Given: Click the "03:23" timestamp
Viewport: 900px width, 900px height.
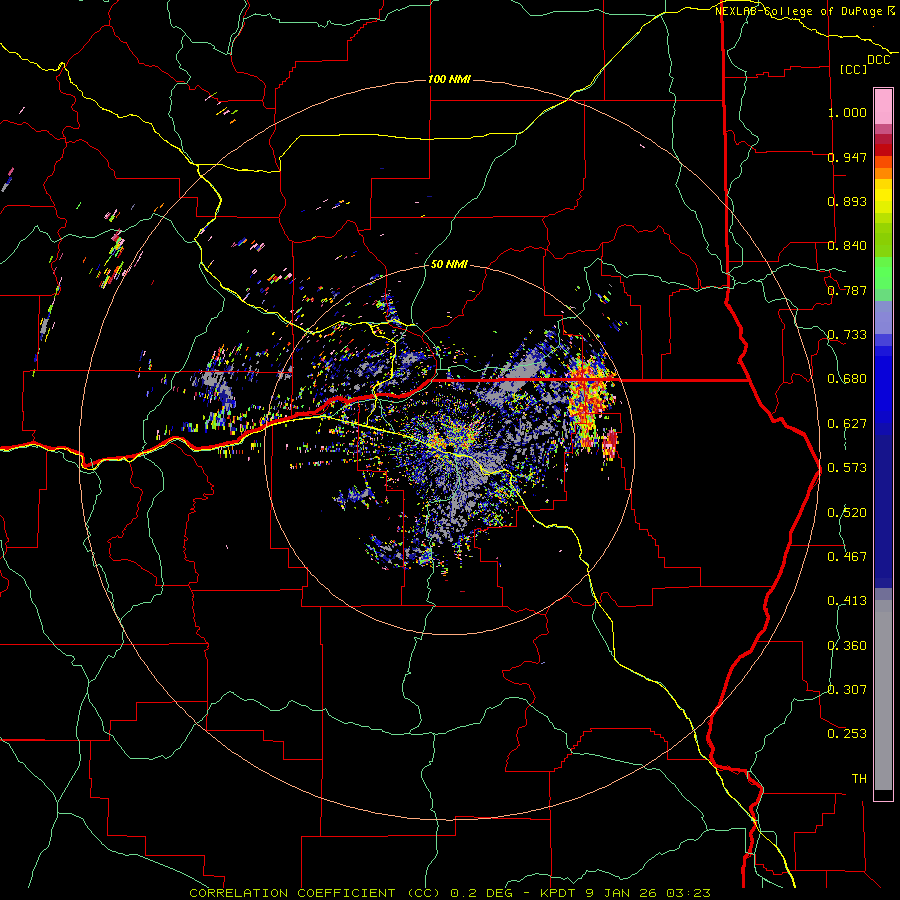Looking at the screenshot, I should [x=688, y=893].
